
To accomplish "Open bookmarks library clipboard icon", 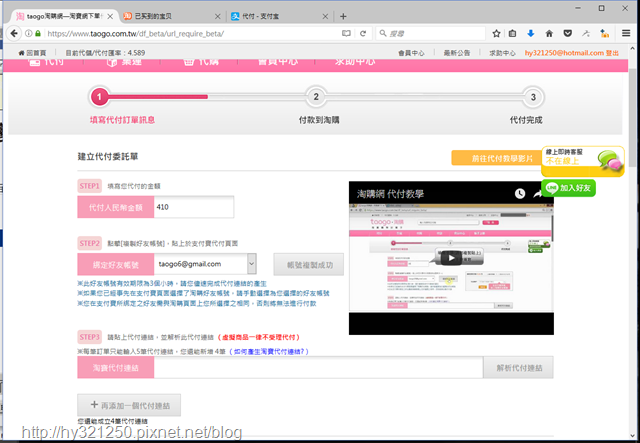I will 513,33.
